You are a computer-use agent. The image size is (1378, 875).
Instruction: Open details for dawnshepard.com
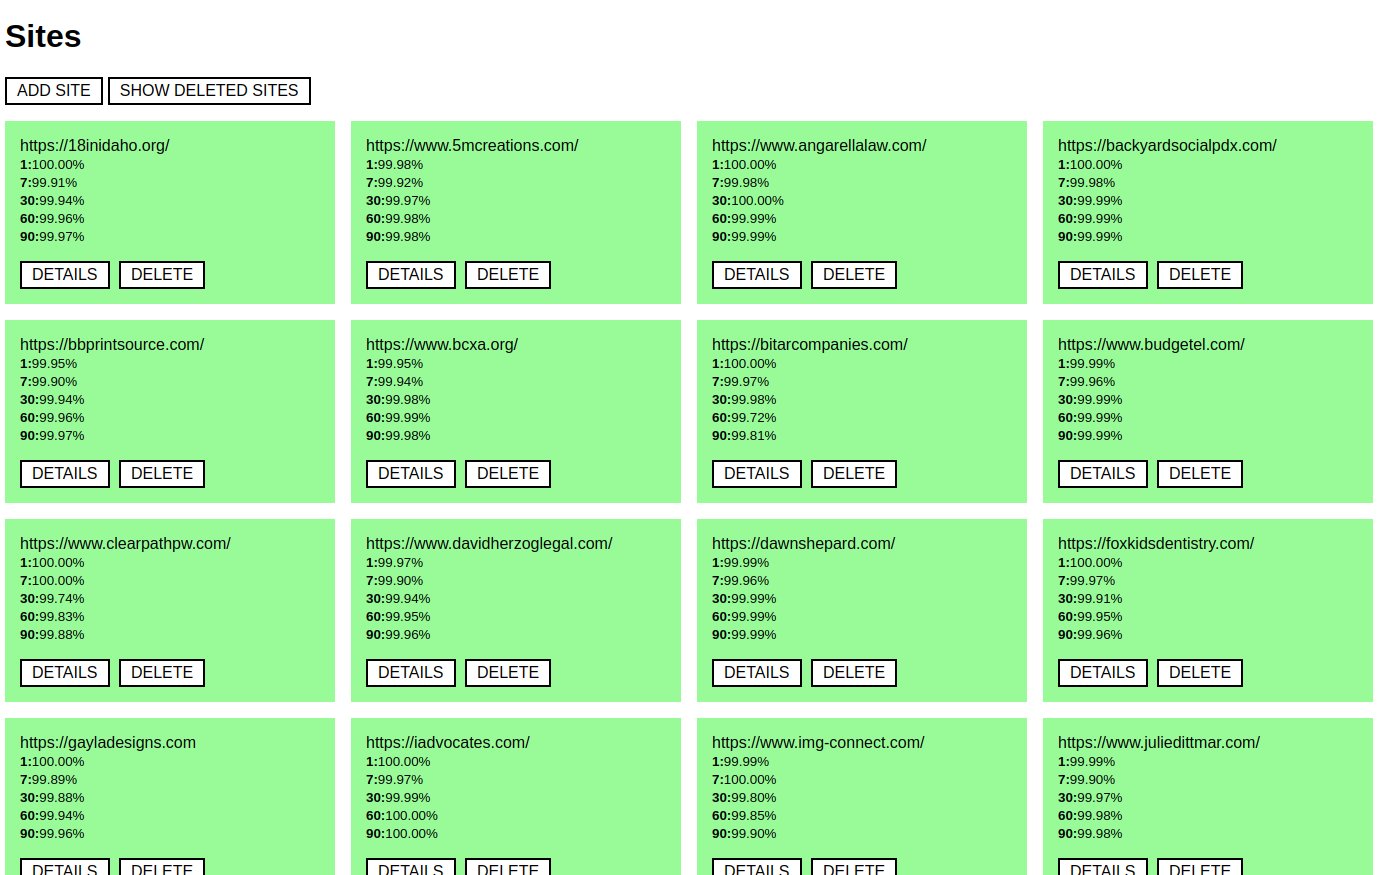(756, 673)
